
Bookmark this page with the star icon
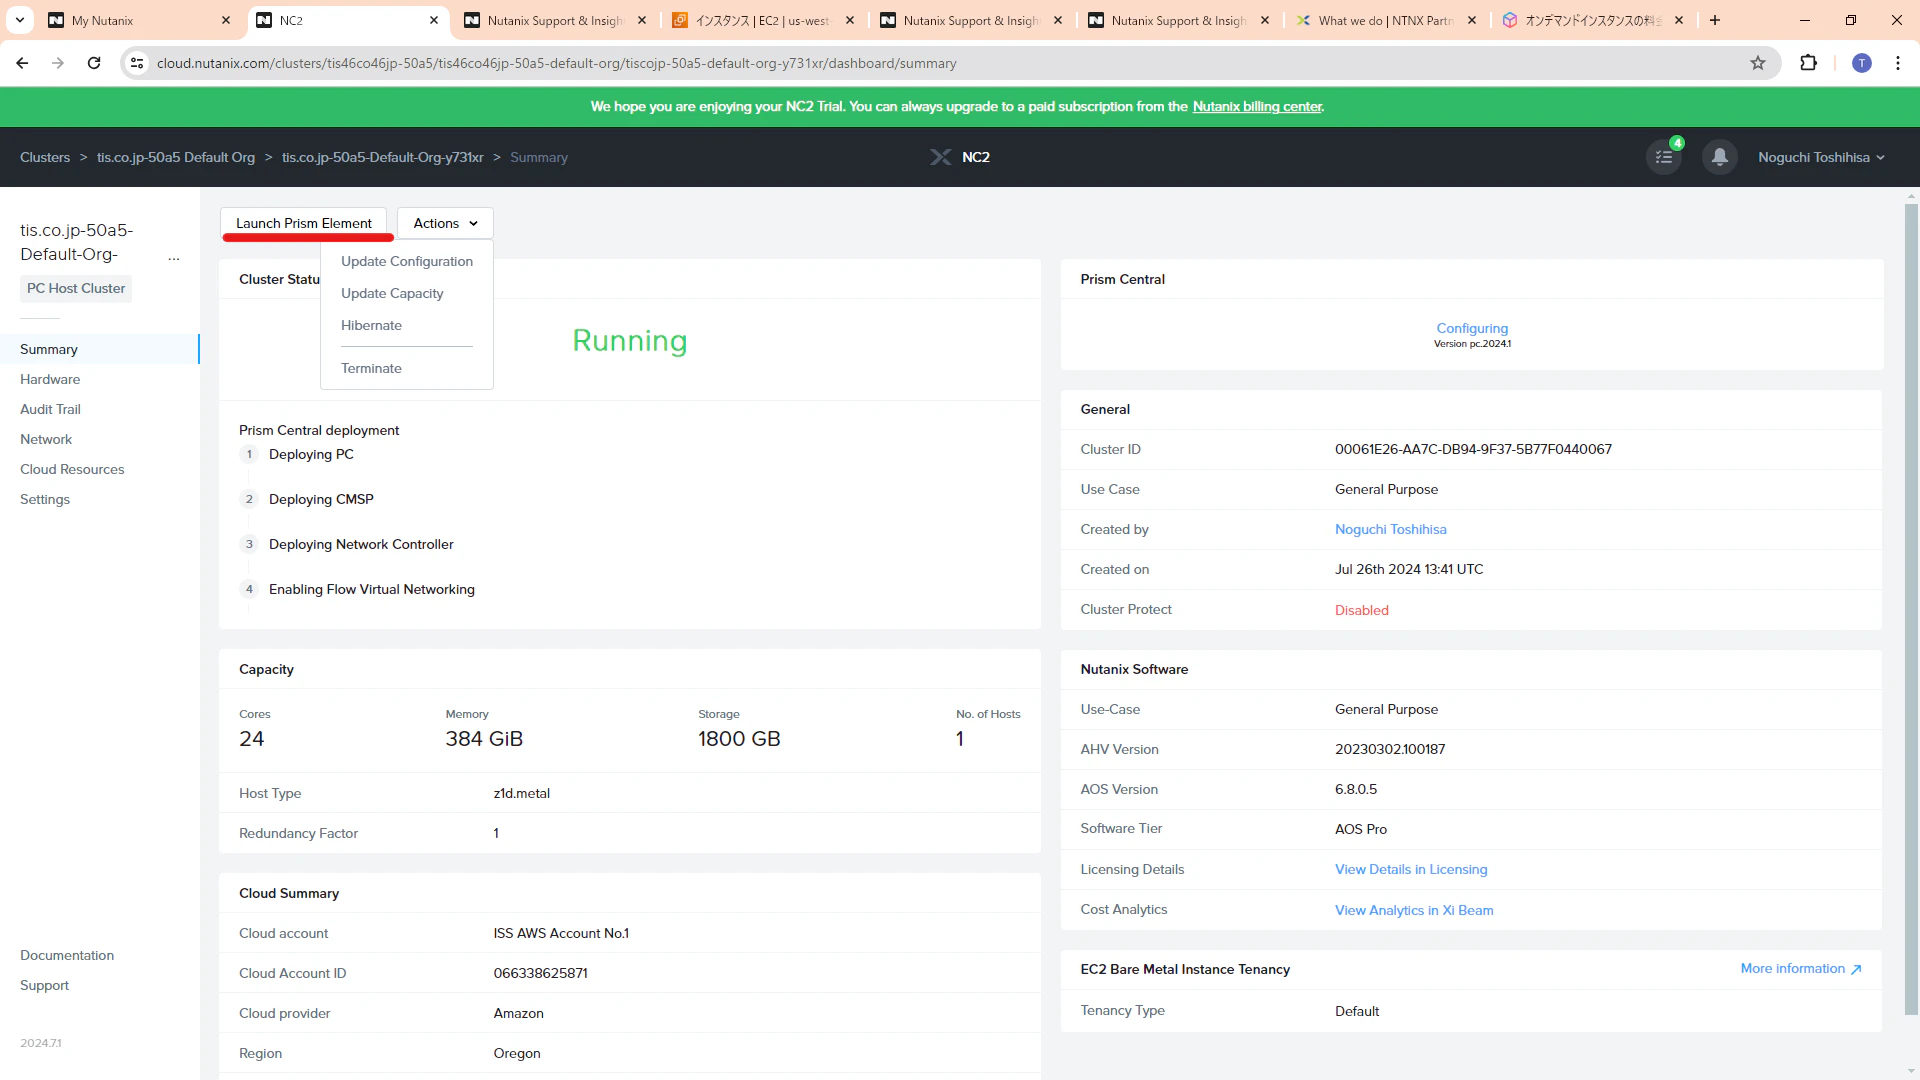coord(1758,63)
